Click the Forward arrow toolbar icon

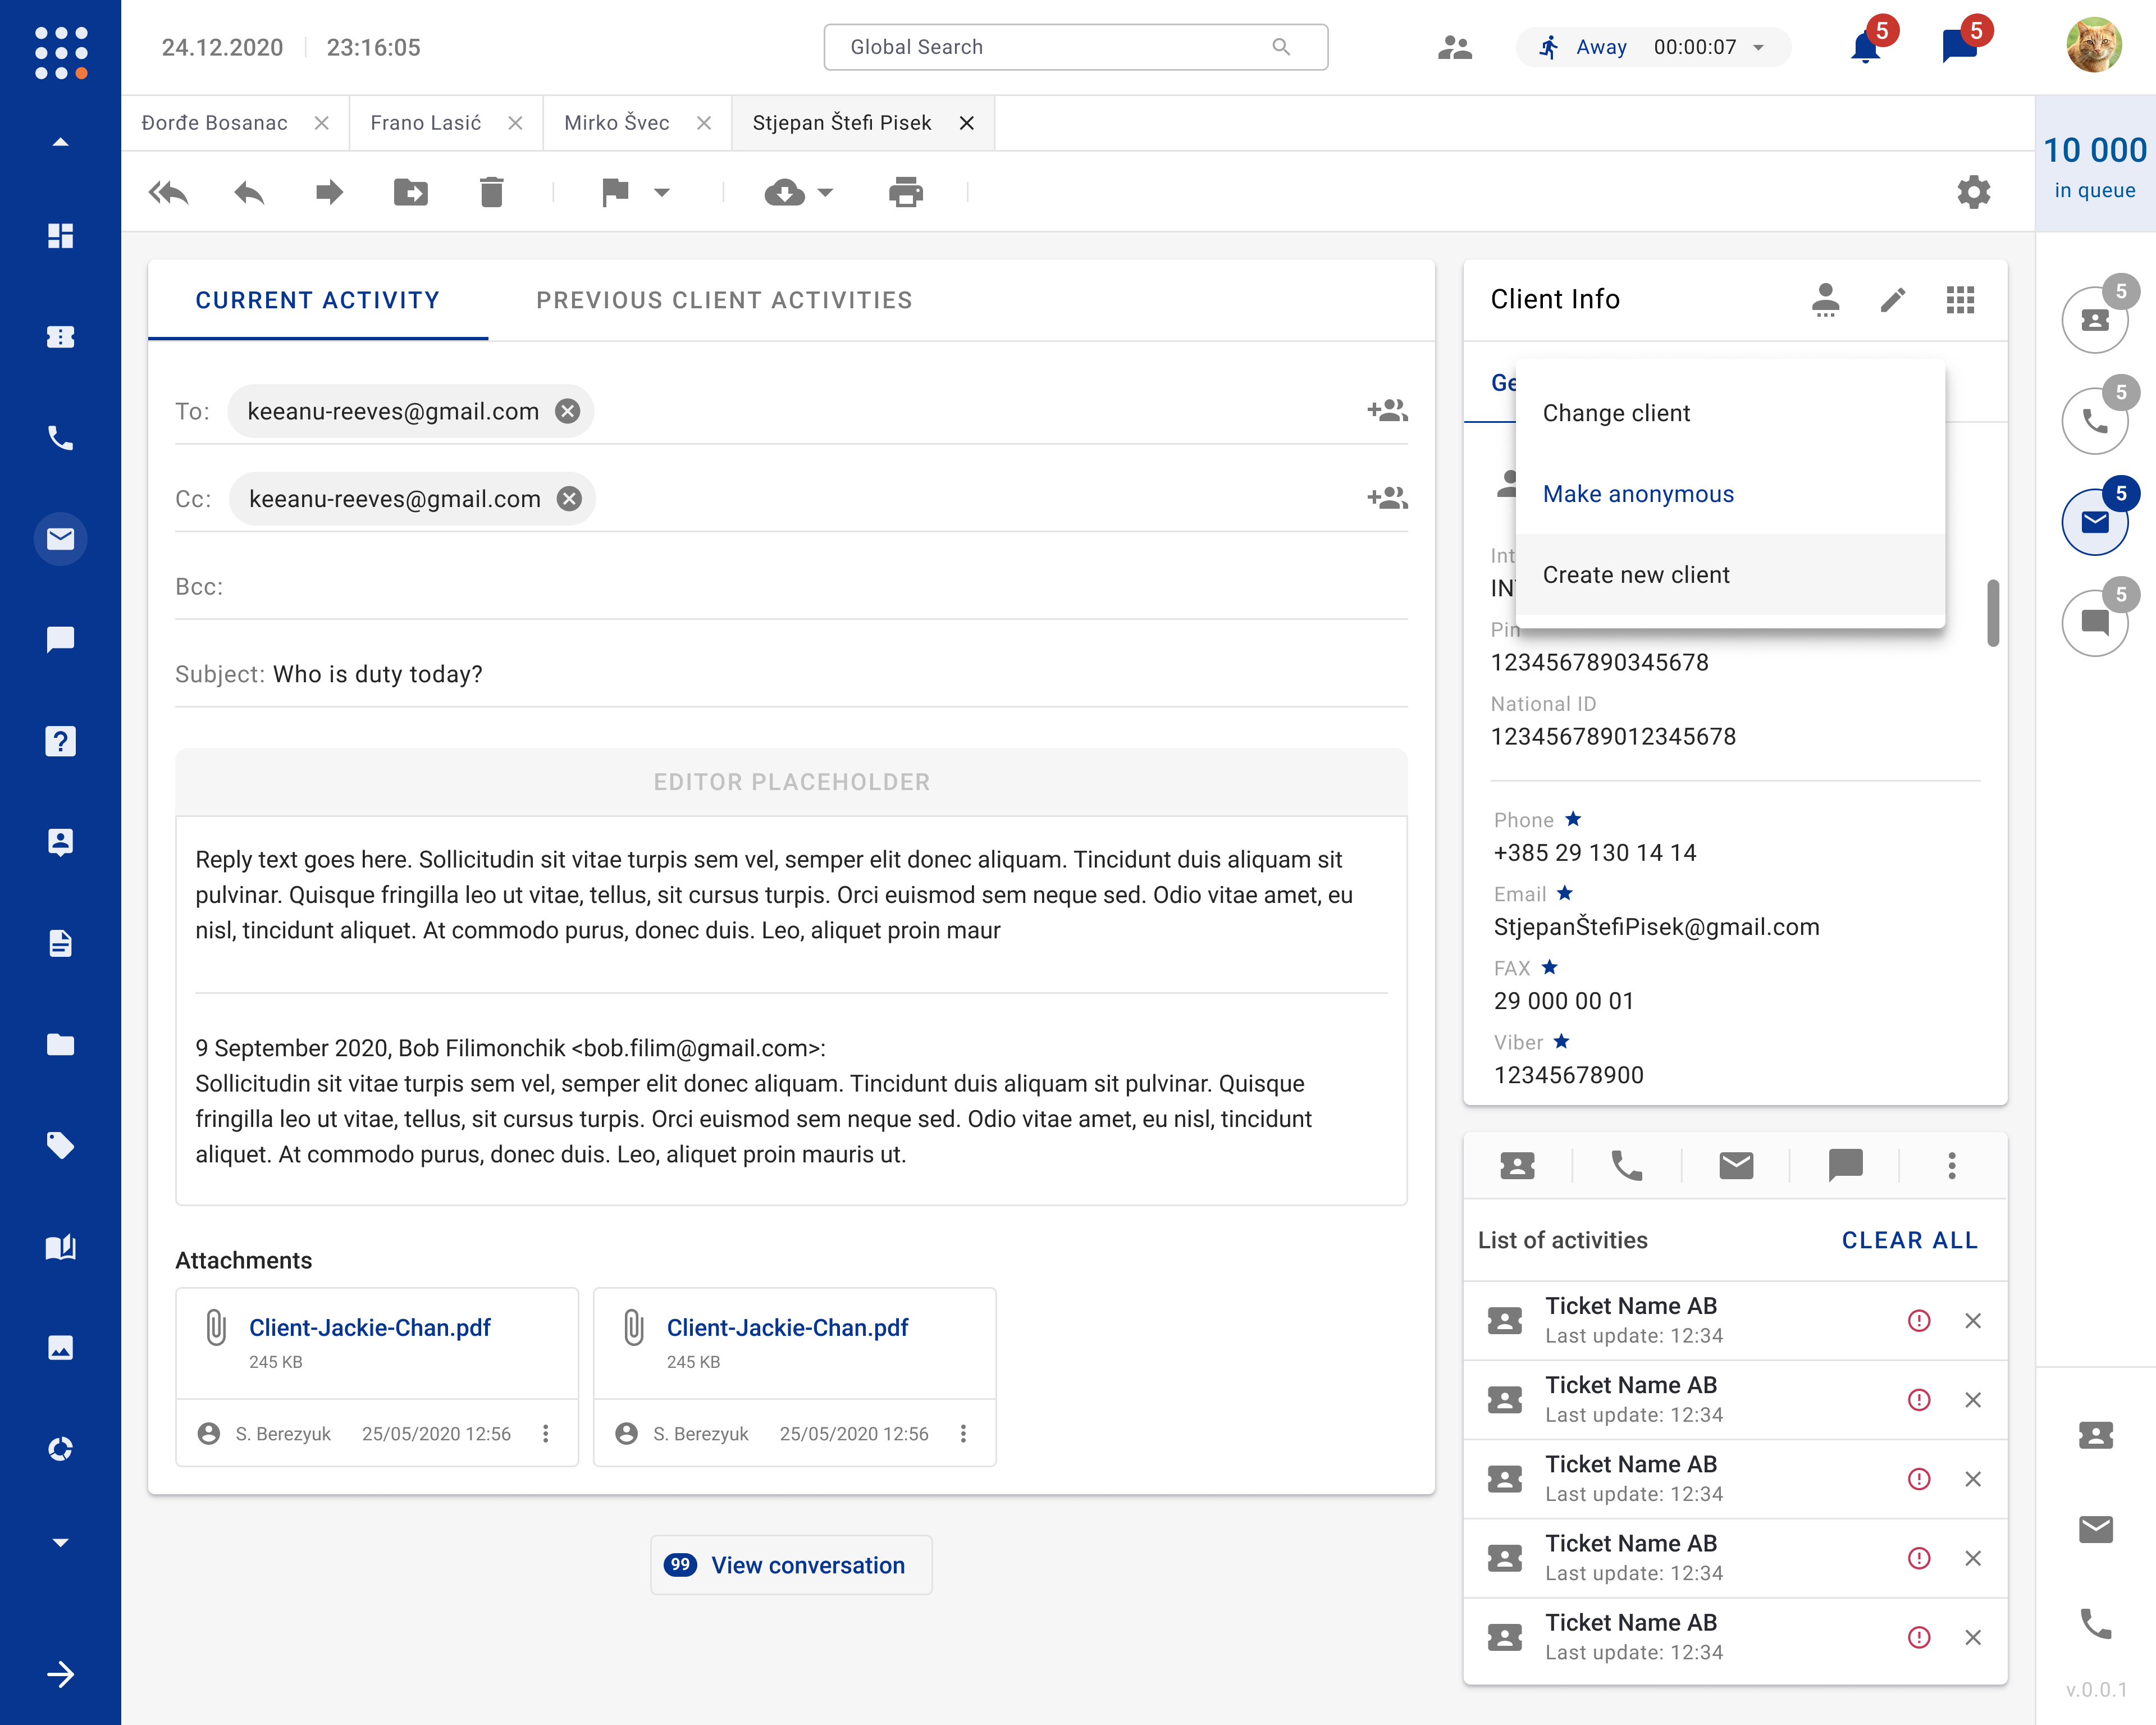tap(329, 192)
